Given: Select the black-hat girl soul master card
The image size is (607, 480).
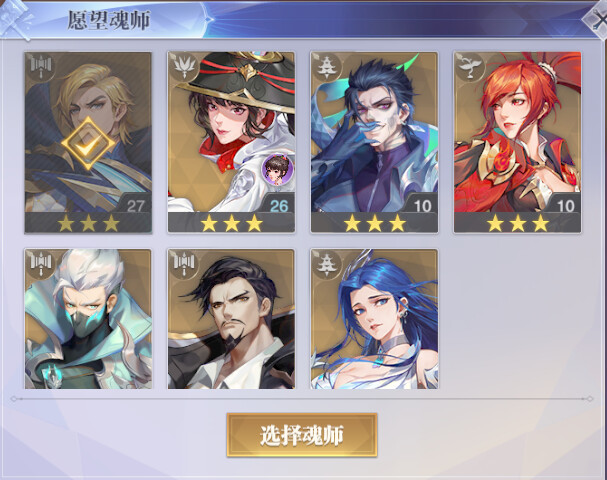Looking at the screenshot, I should (231, 142).
